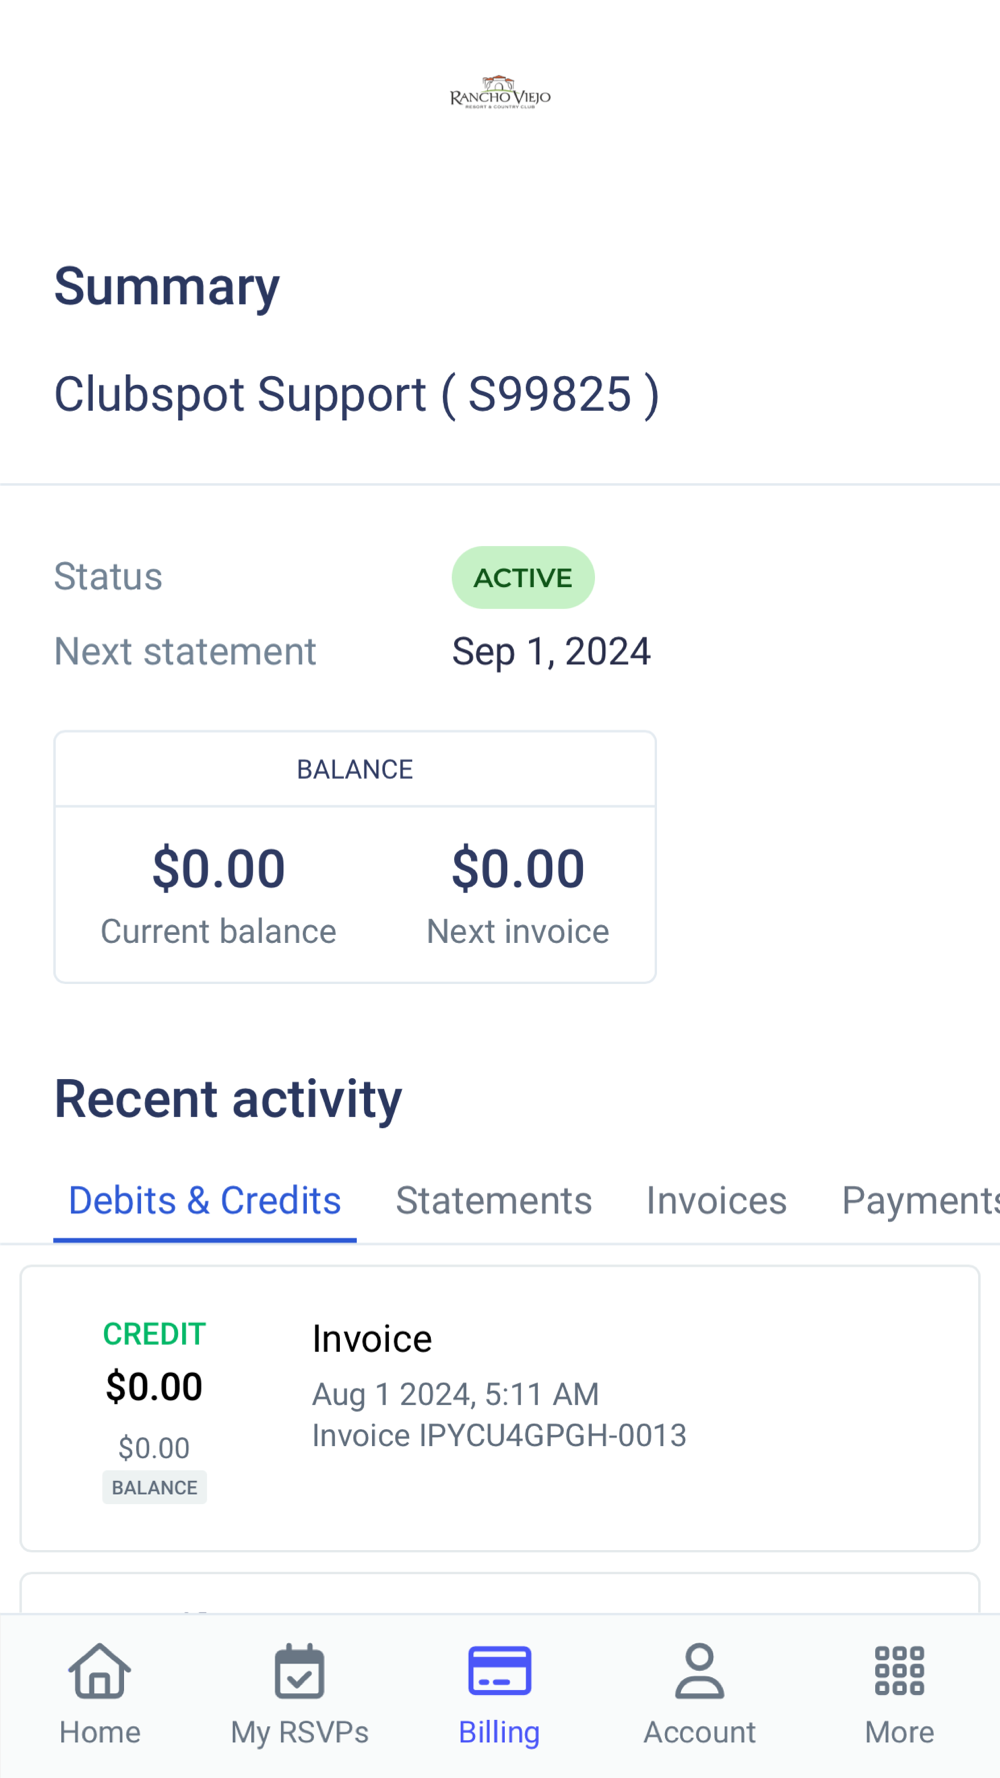The height and width of the screenshot is (1778, 1000).
Task: Tap the small BALANCE tag in activity card
Action: click(x=154, y=1487)
